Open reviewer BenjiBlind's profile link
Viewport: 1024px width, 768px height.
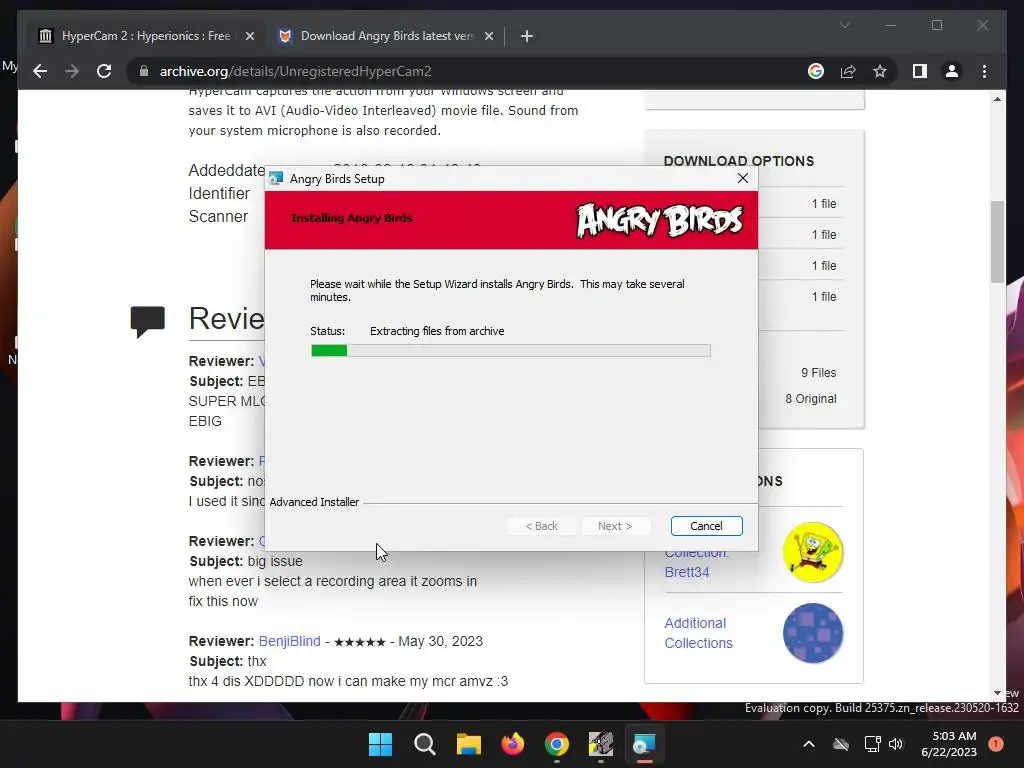tap(289, 641)
